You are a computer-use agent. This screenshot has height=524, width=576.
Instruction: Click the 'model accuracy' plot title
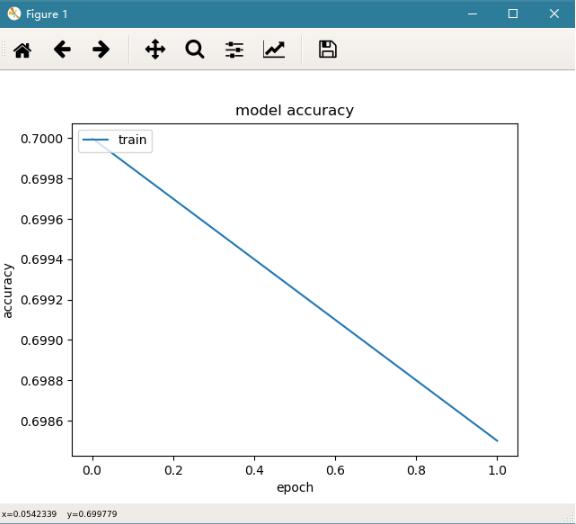tap(295, 110)
